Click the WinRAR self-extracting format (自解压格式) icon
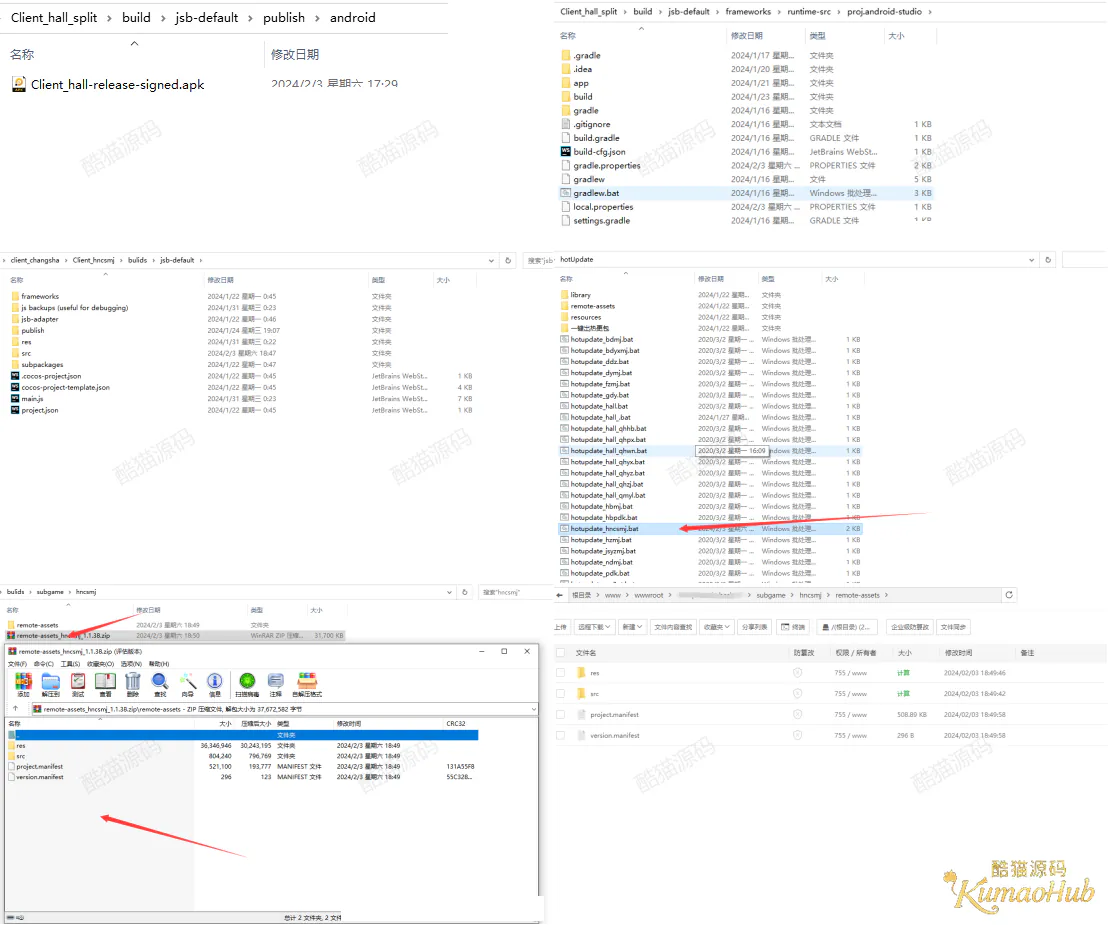Viewport: 1108px width, 925px height. tap(307, 683)
